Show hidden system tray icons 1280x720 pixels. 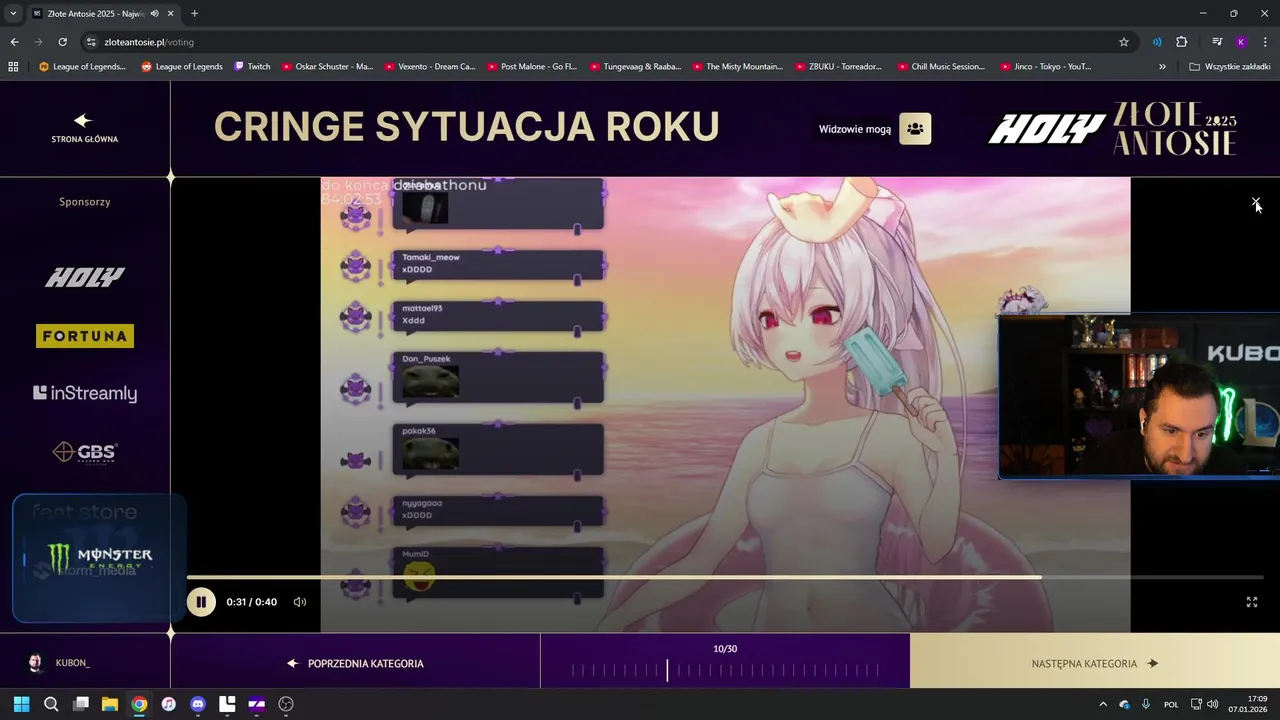tap(1103, 704)
